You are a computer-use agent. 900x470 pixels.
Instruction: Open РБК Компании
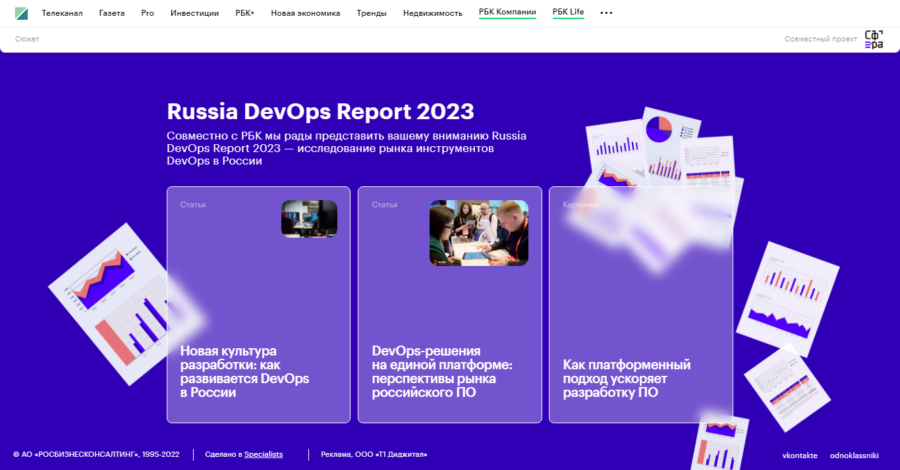[x=507, y=12]
